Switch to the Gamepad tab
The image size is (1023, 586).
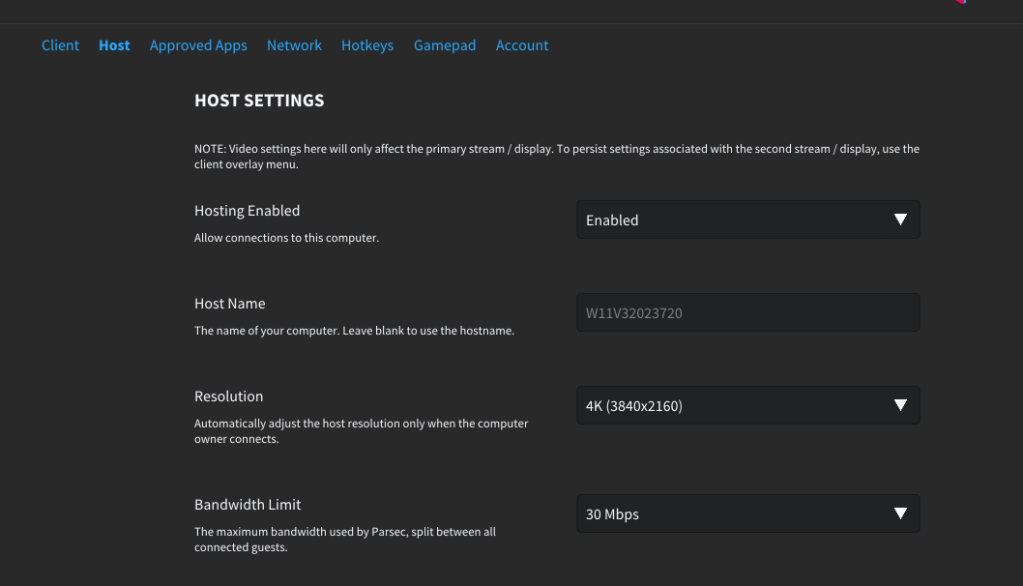click(445, 45)
